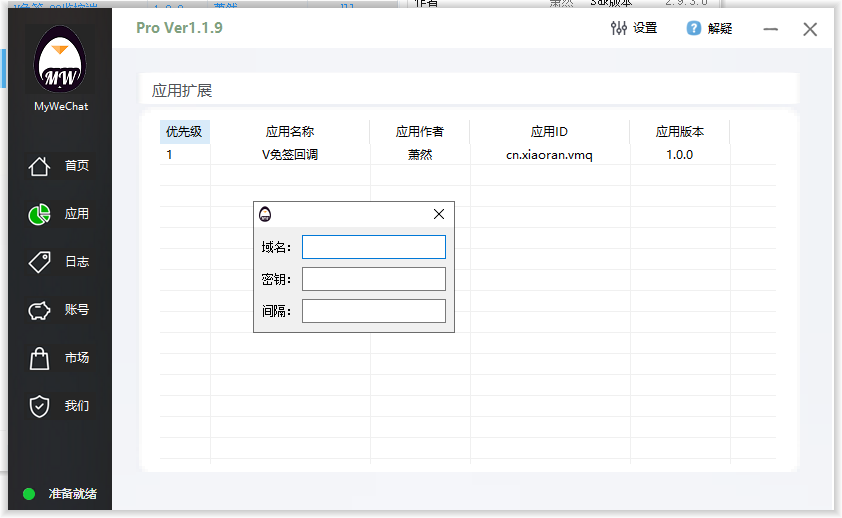Select the V免签回调 app row
842x518 pixels.
point(290,155)
